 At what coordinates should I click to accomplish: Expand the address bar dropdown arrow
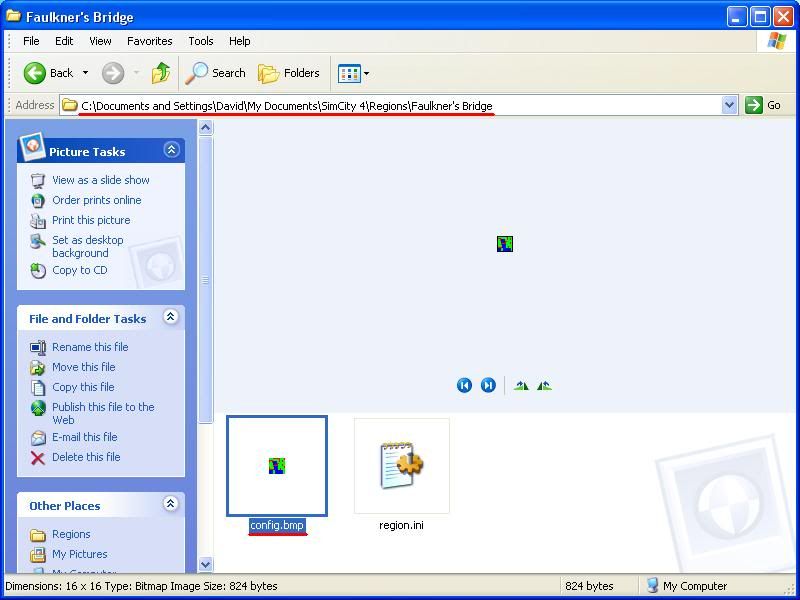click(729, 105)
